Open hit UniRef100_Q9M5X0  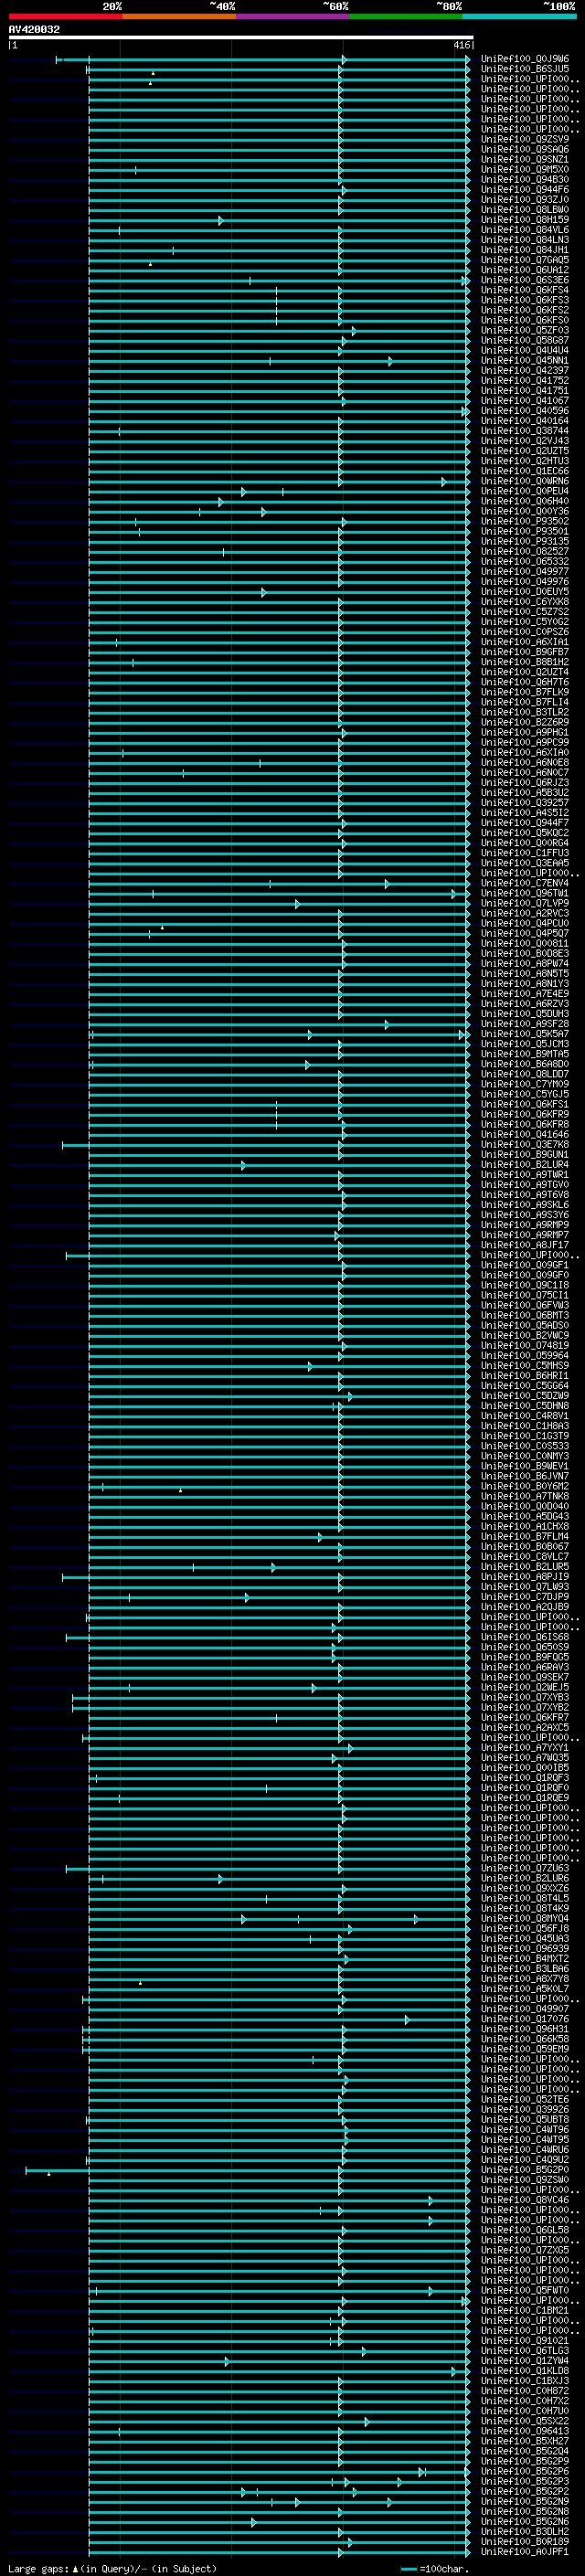(524, 169)
